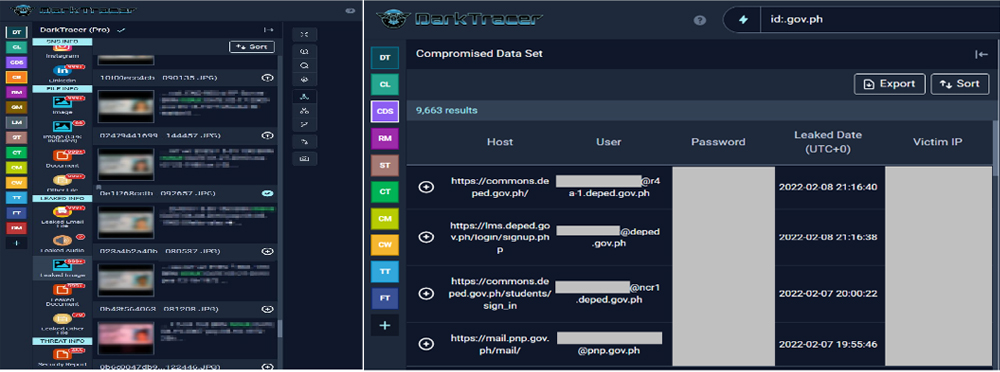
Task: Open the blurred thumbnail below 081208.JPG
Action: click(126, 338)
